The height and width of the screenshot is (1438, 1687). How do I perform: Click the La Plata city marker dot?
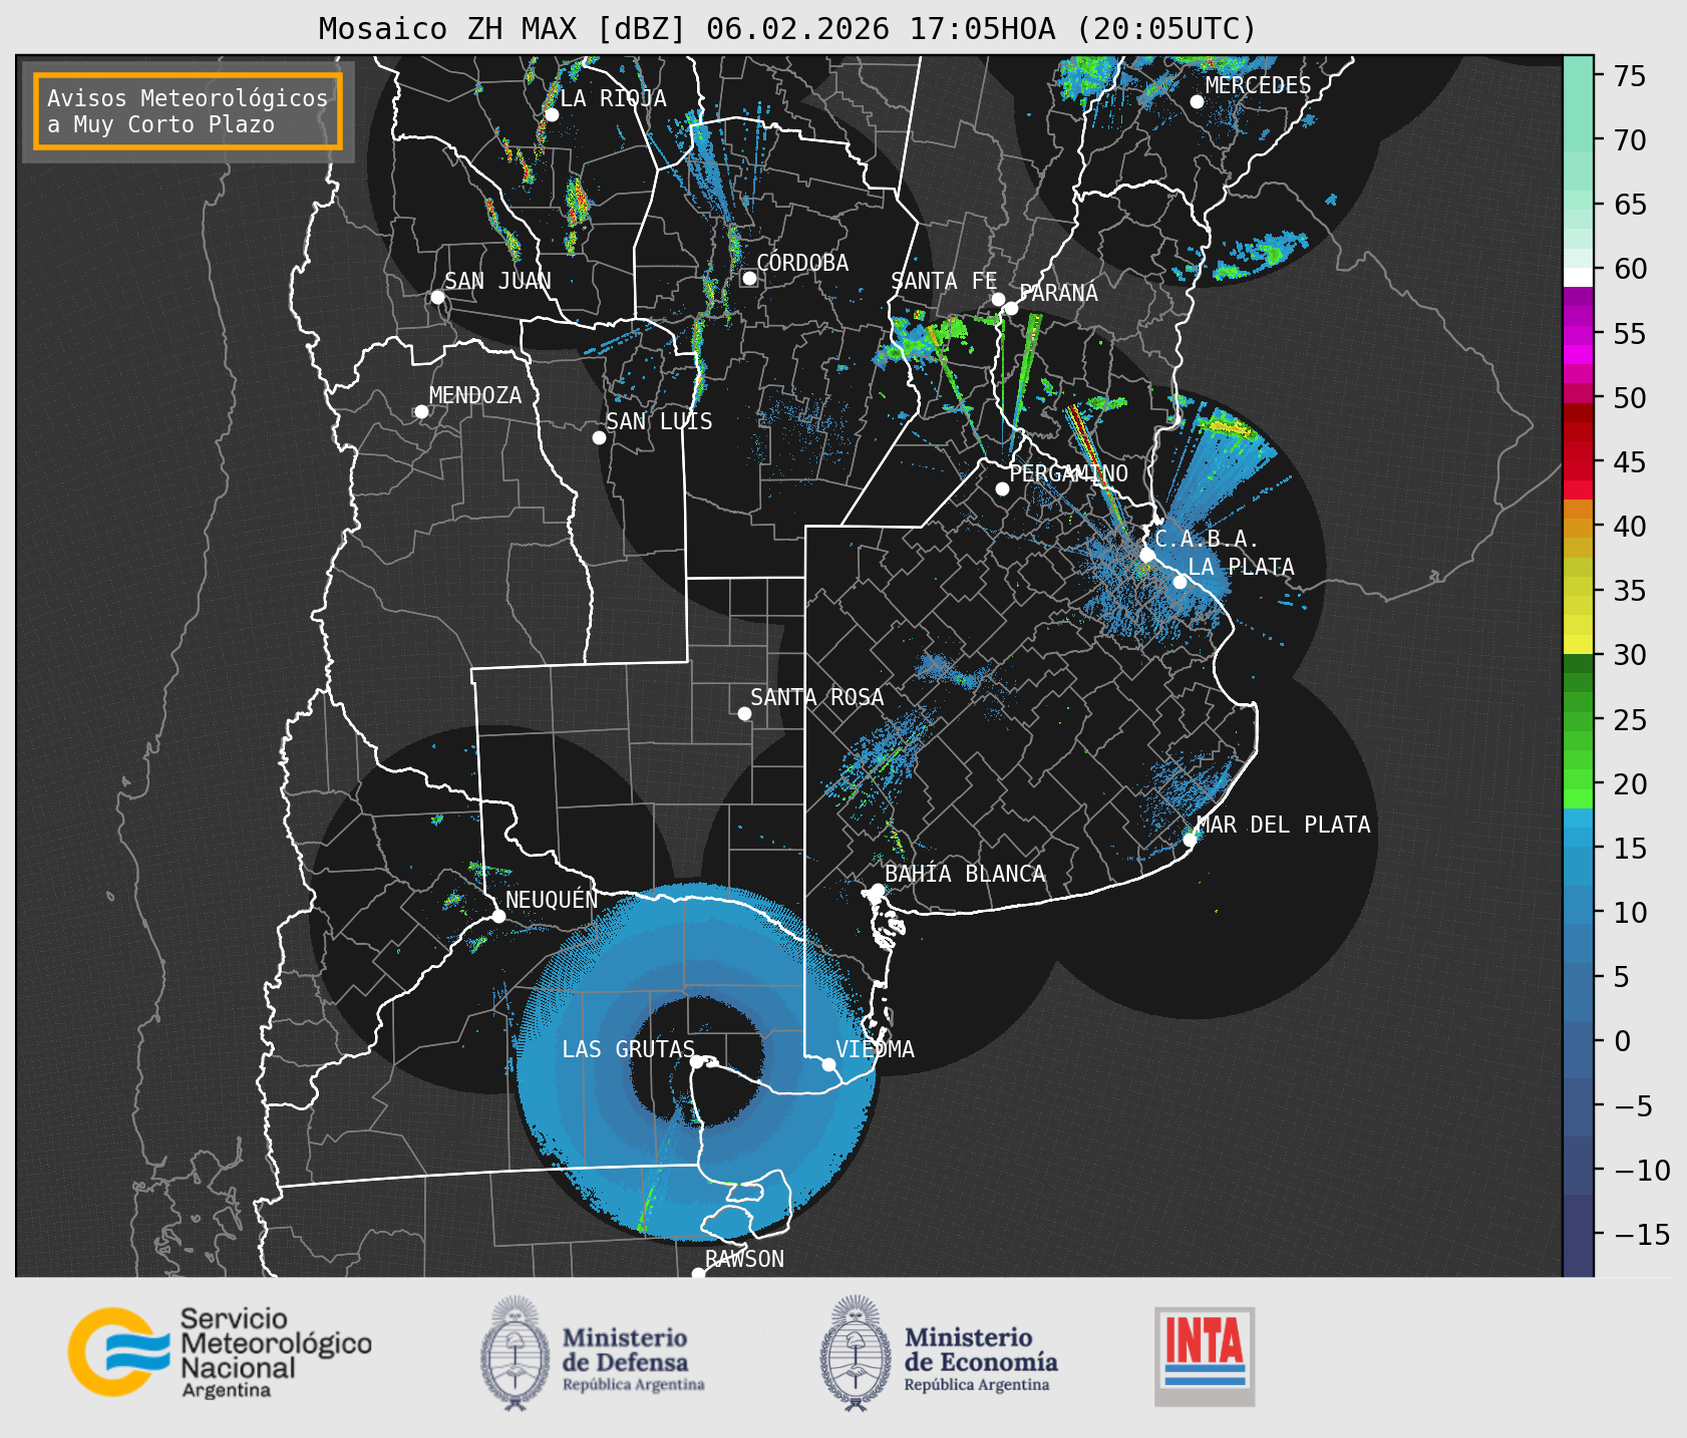[x=1180, y=582]
